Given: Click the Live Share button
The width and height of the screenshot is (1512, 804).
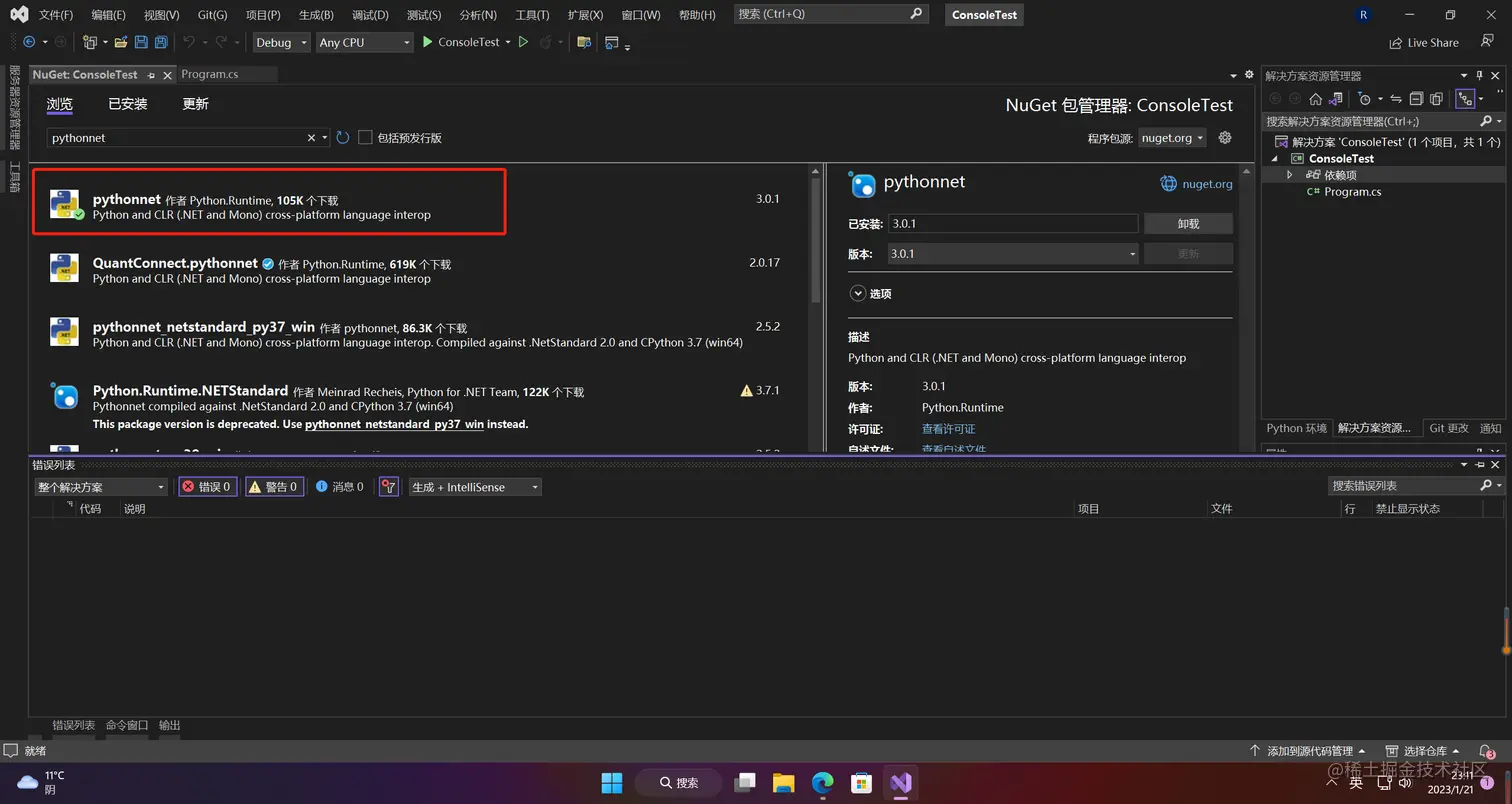Looking at the screenshot, I should click(1424, 43).
